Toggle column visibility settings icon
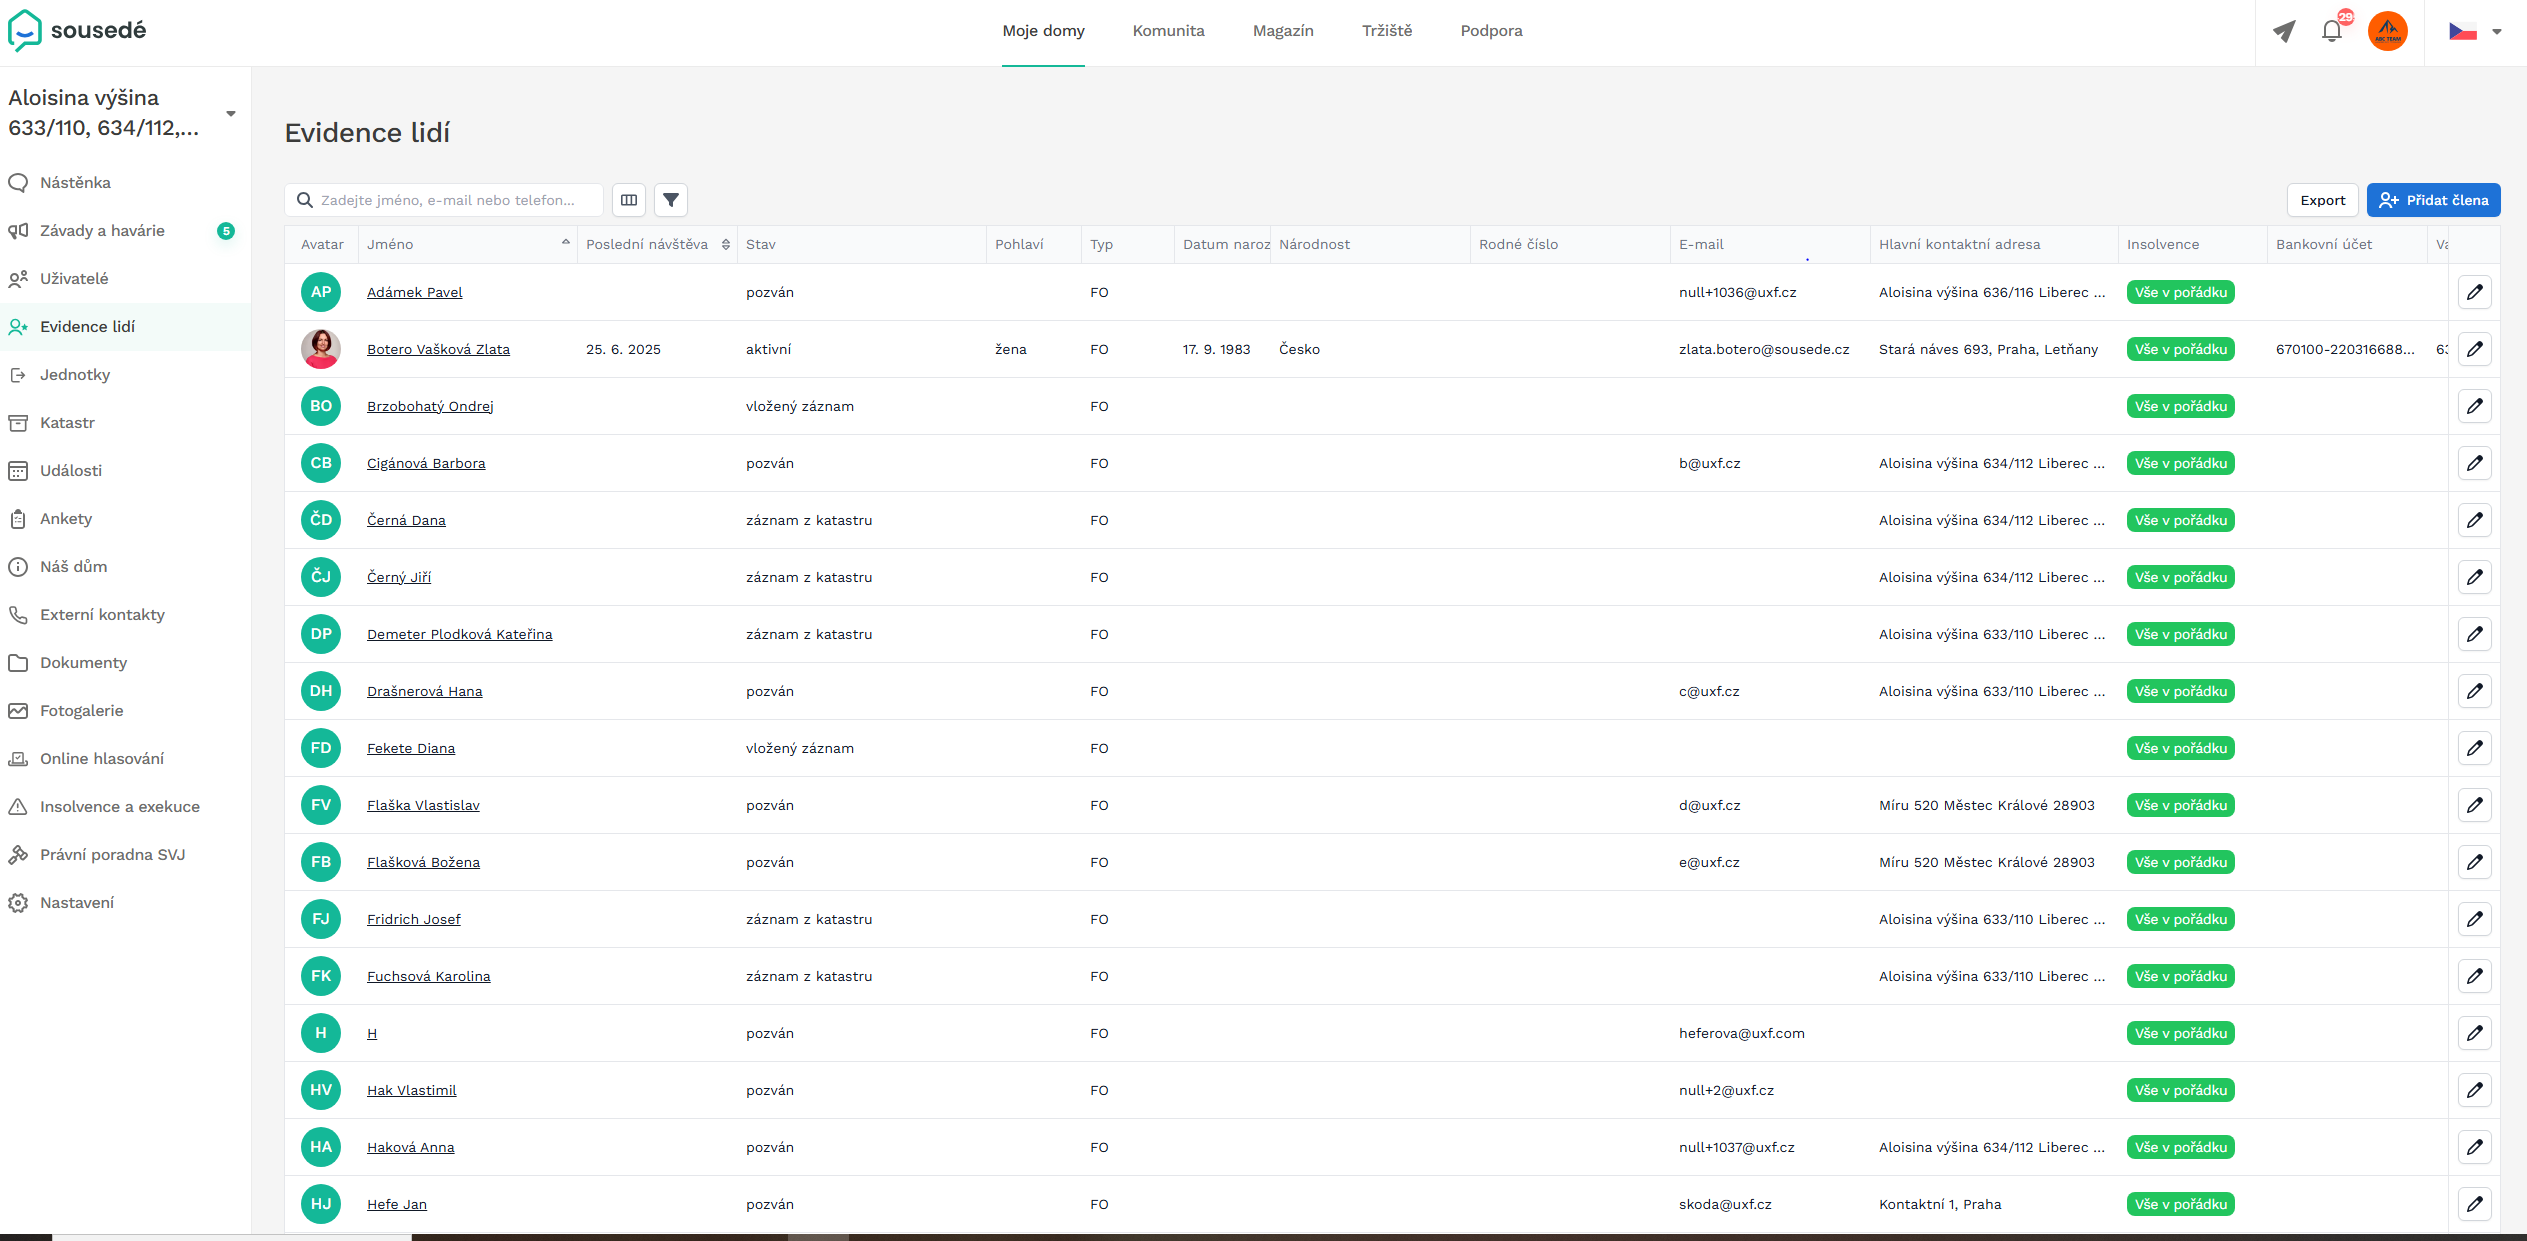The width and height of the screenshot is (2527, 1241). (x=629, y=200)
